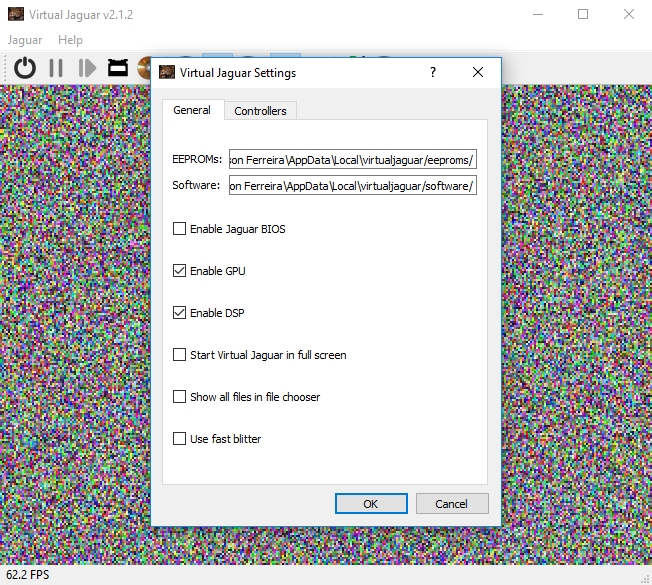Image resolution: width=652 pixels, height=585 pixels.
Task: Open the Help menu
Action: (x=70, y=40)
